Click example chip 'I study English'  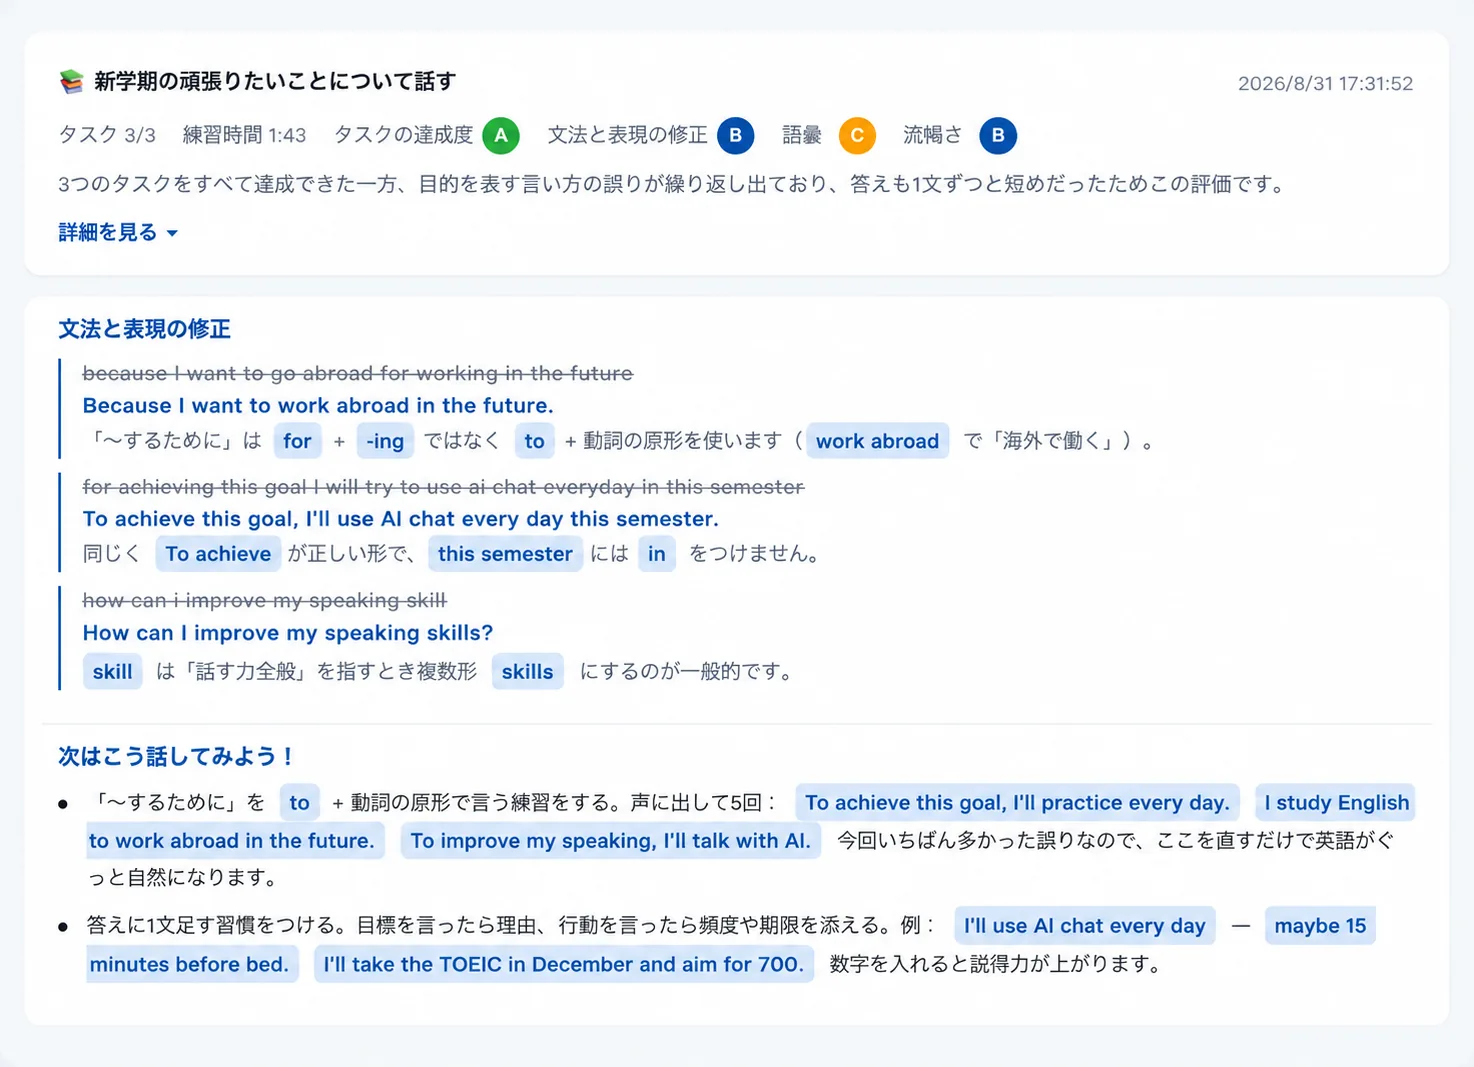[1336, 802]
